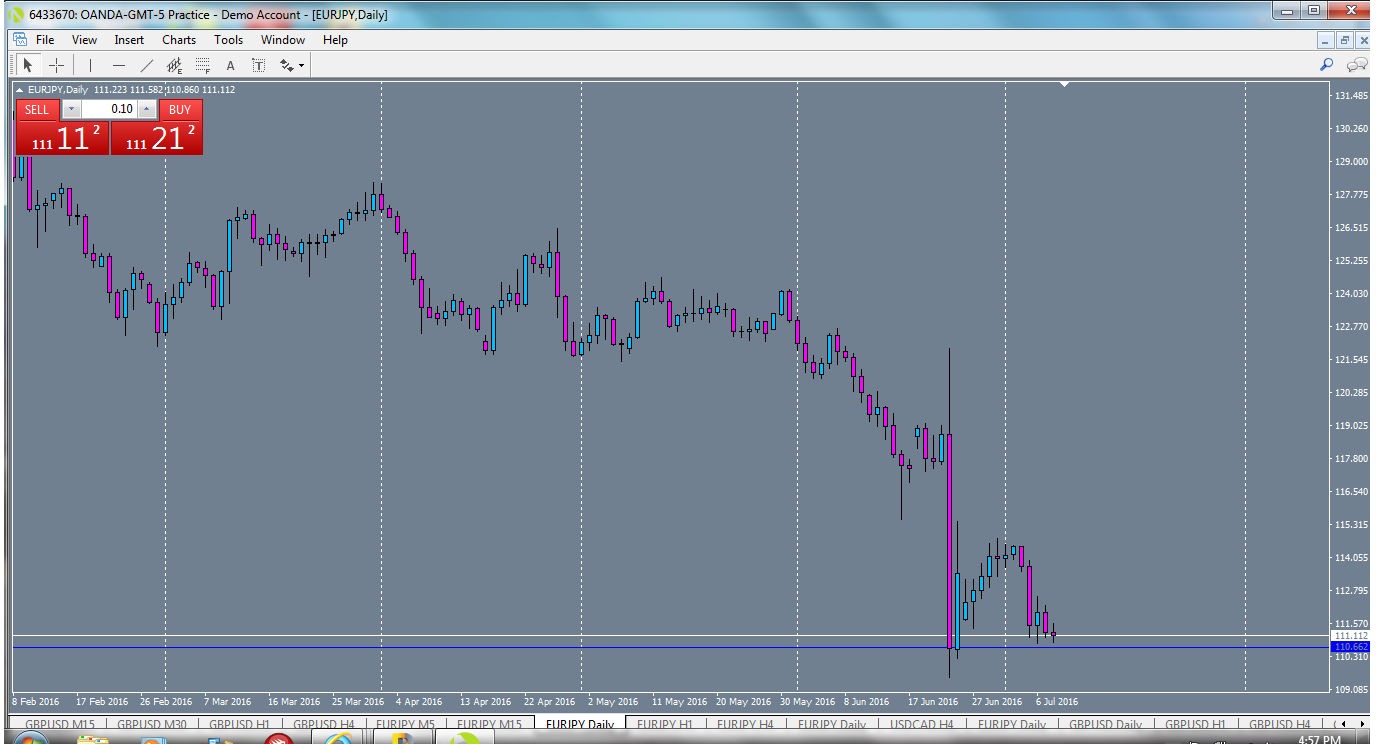Click the magnifier zoom icon near top right
This screenshot has height=744, width=1382.
coord(1326,64)
